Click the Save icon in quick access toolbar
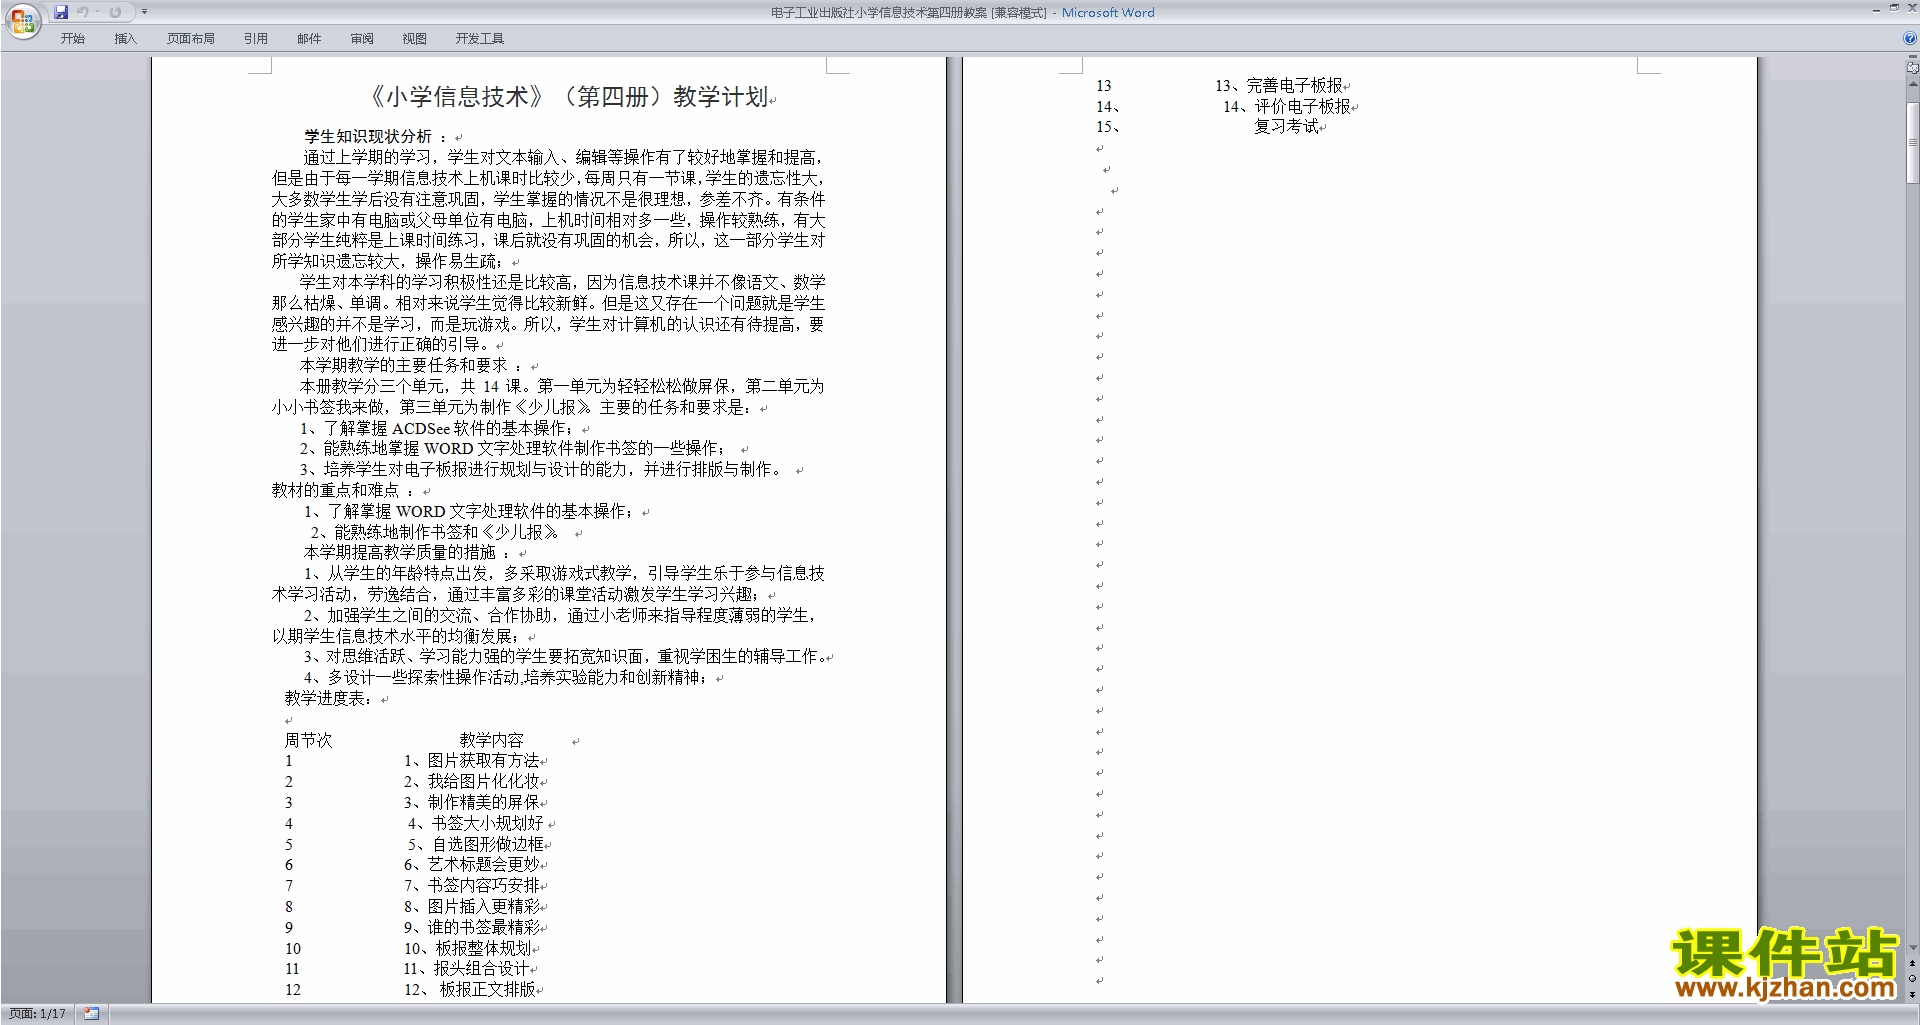The height and width of the screenshot is (1025, 1920). click(x=61, y=12)
